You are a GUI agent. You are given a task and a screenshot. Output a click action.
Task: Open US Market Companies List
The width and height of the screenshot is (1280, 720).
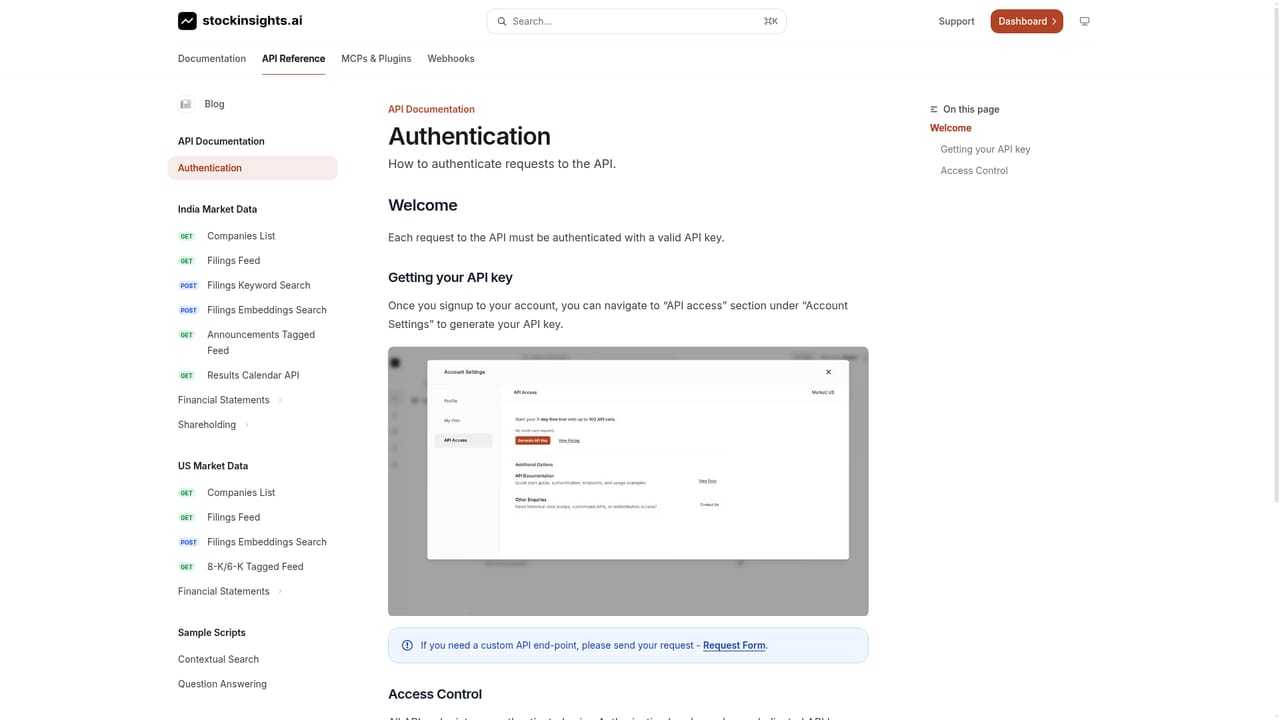[x=241, y=493]
